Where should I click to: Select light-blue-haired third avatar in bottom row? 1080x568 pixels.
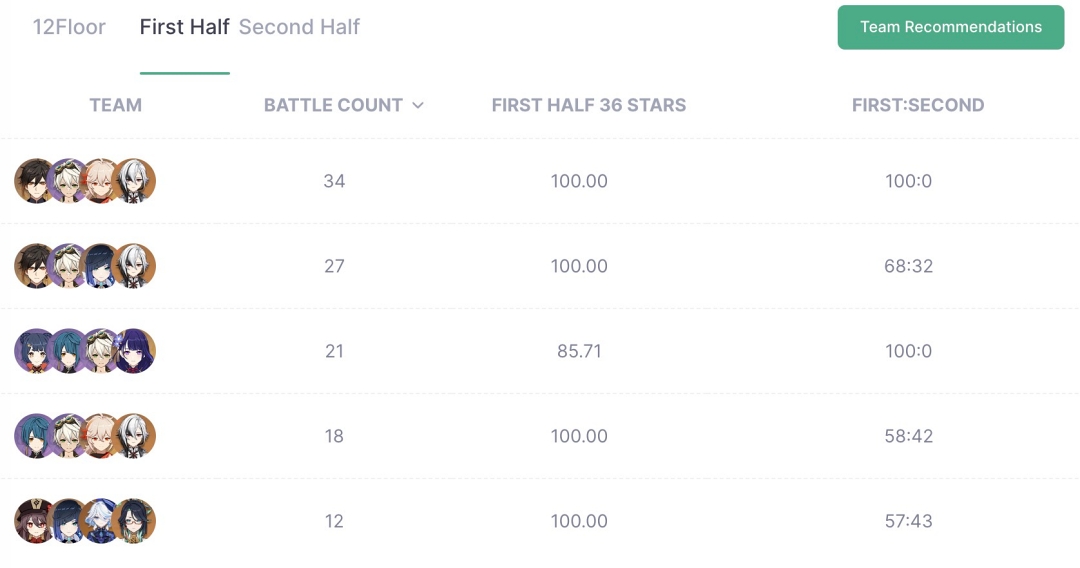coord(102,521)
